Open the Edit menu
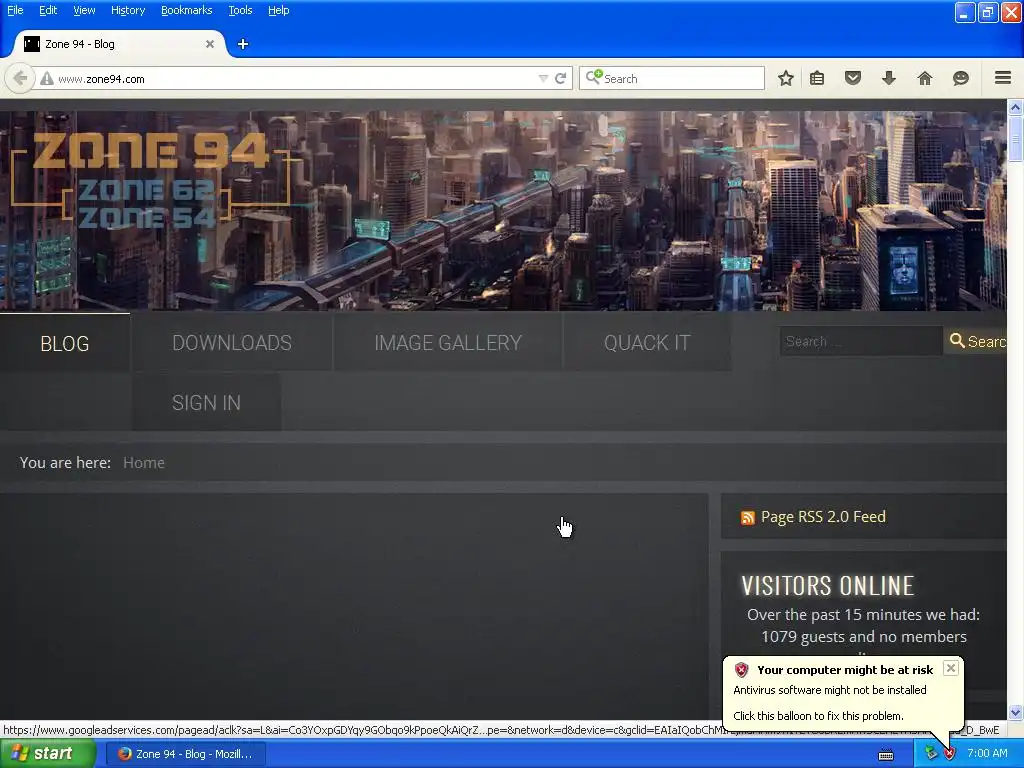 click(x=48, y=10)
